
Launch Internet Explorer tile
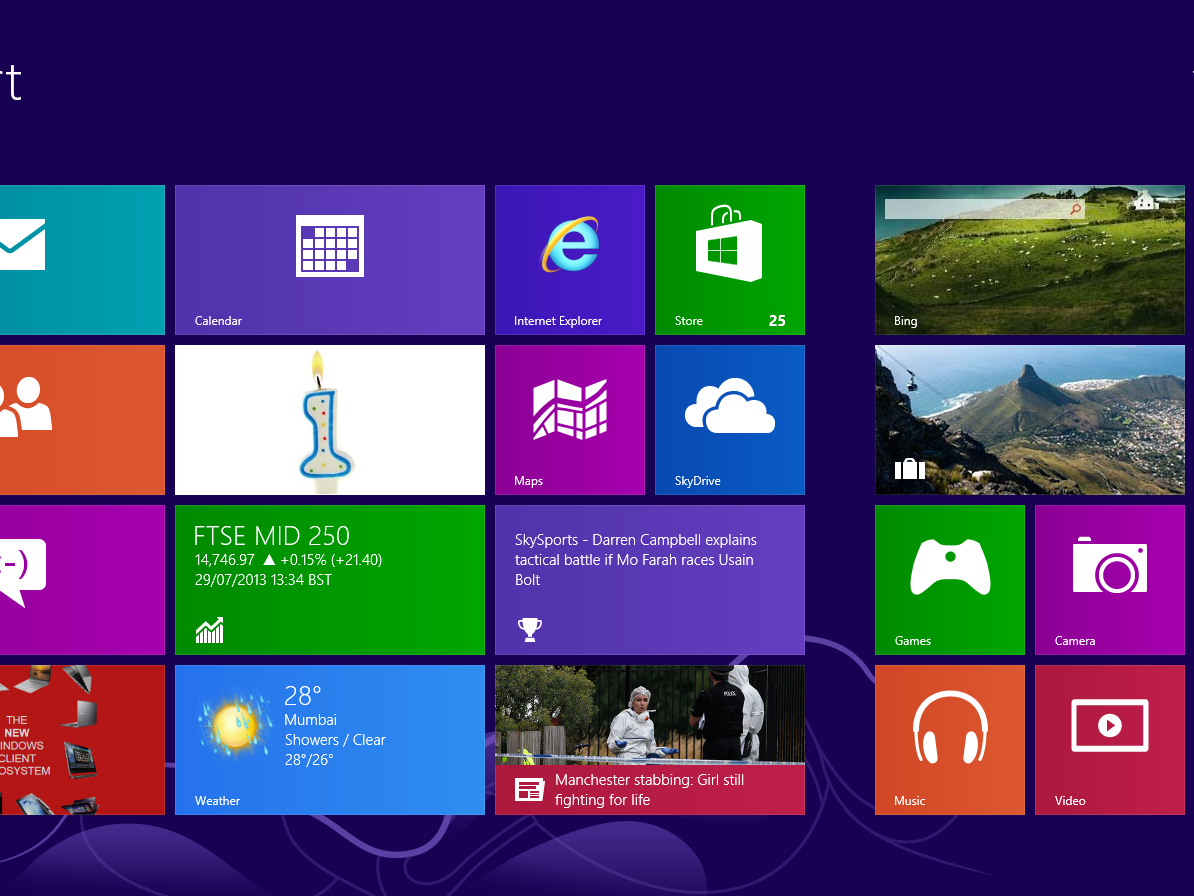coord(570,260)
